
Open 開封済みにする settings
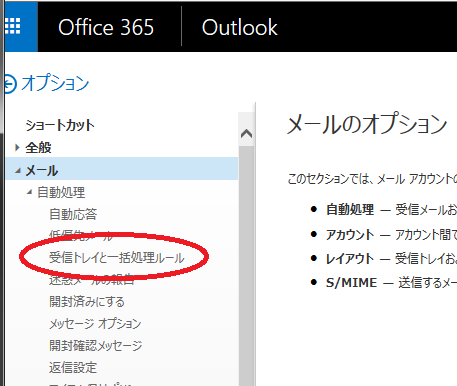coord(87,302)
